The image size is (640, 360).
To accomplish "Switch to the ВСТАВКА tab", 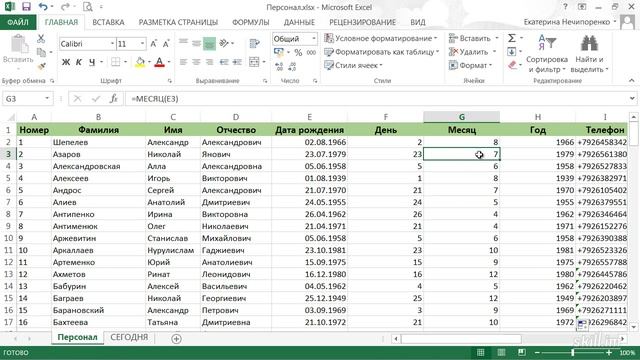I will tap(108, 22).
